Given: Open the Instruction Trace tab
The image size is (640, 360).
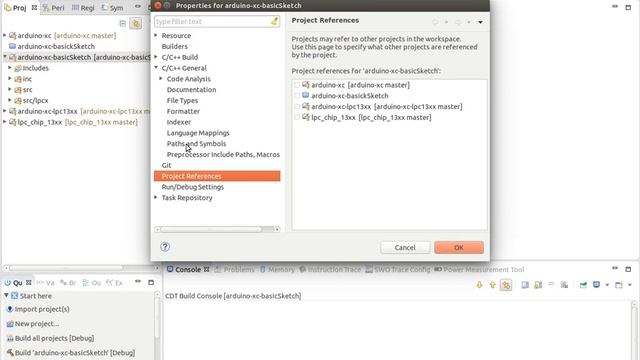Looking at the screenshot, I should (330, 269).
